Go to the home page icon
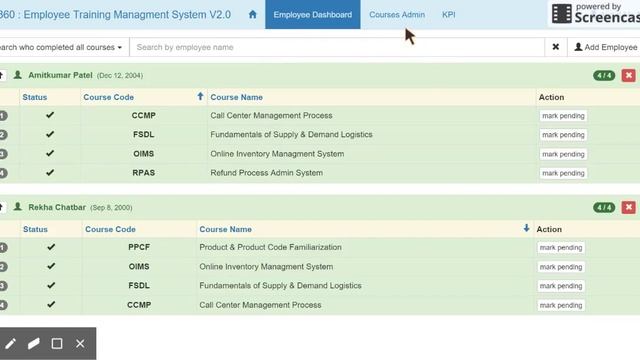The image size is (640, 360). click(x=253, y=14)
